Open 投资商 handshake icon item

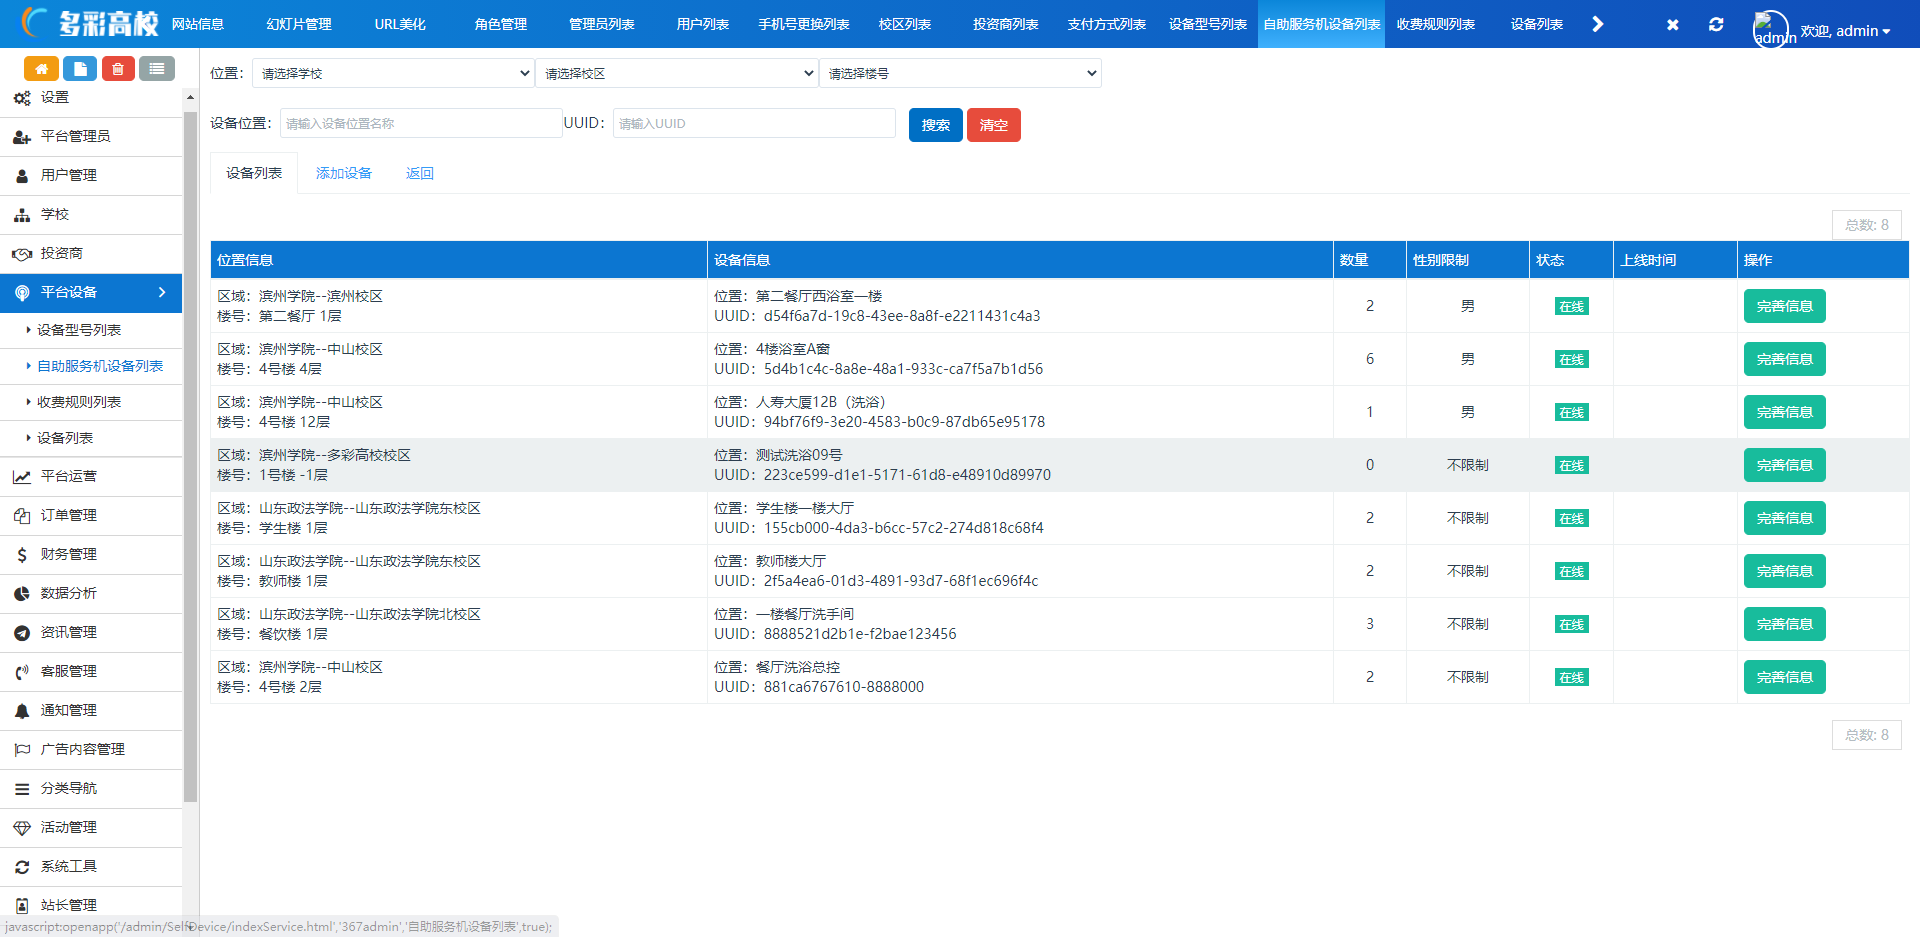(x=22, y=254)
